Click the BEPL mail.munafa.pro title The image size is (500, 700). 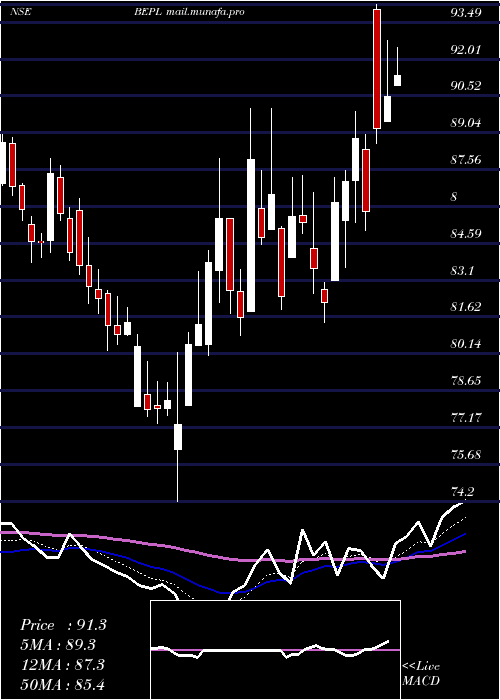pyautogui.click(x=189, y=12)
